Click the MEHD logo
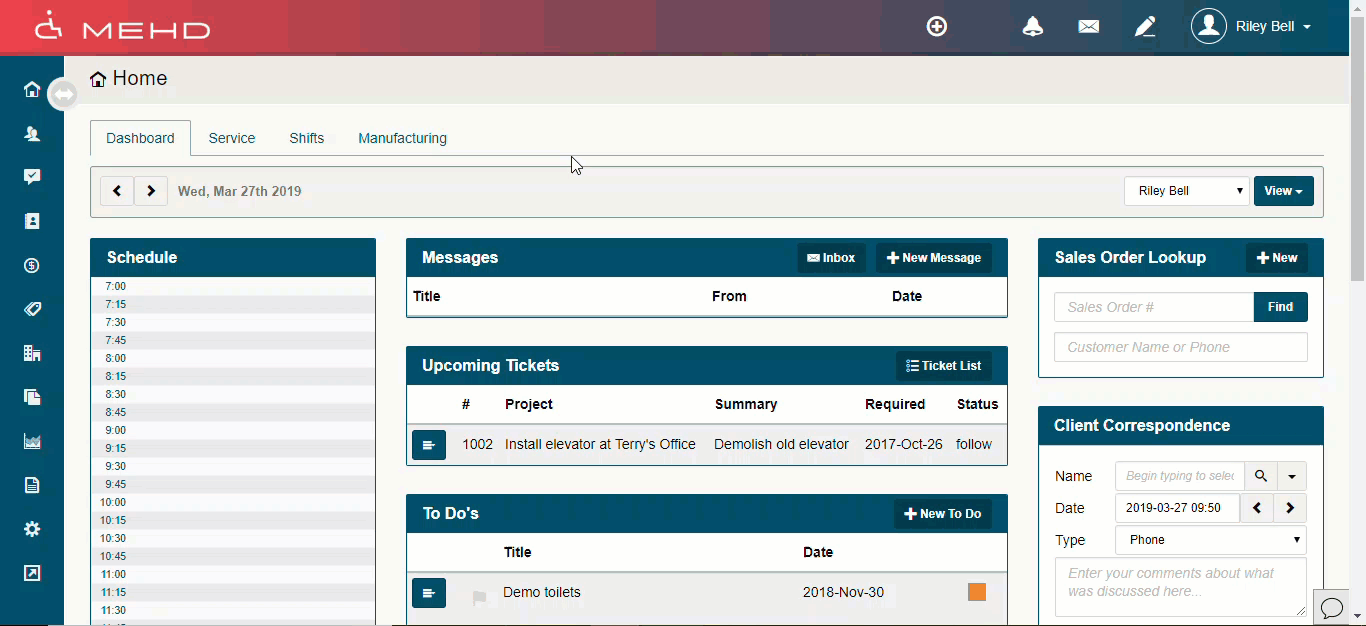Image resolution: width=1366 pixels, height=626 pixels. click(x=122, y=27)
